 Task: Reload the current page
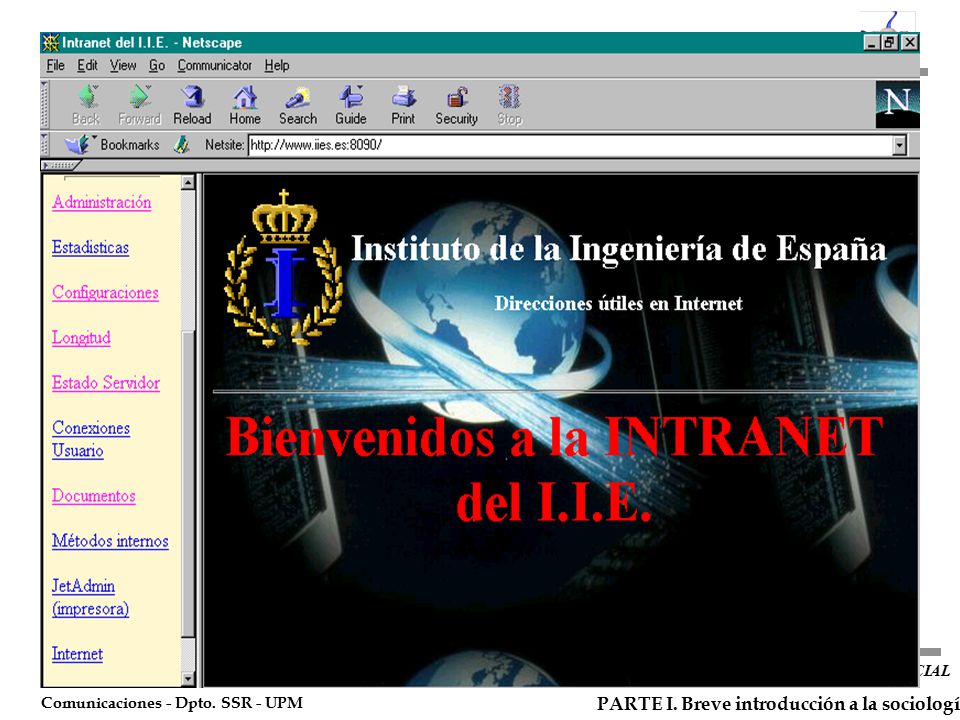coord(192,105)
